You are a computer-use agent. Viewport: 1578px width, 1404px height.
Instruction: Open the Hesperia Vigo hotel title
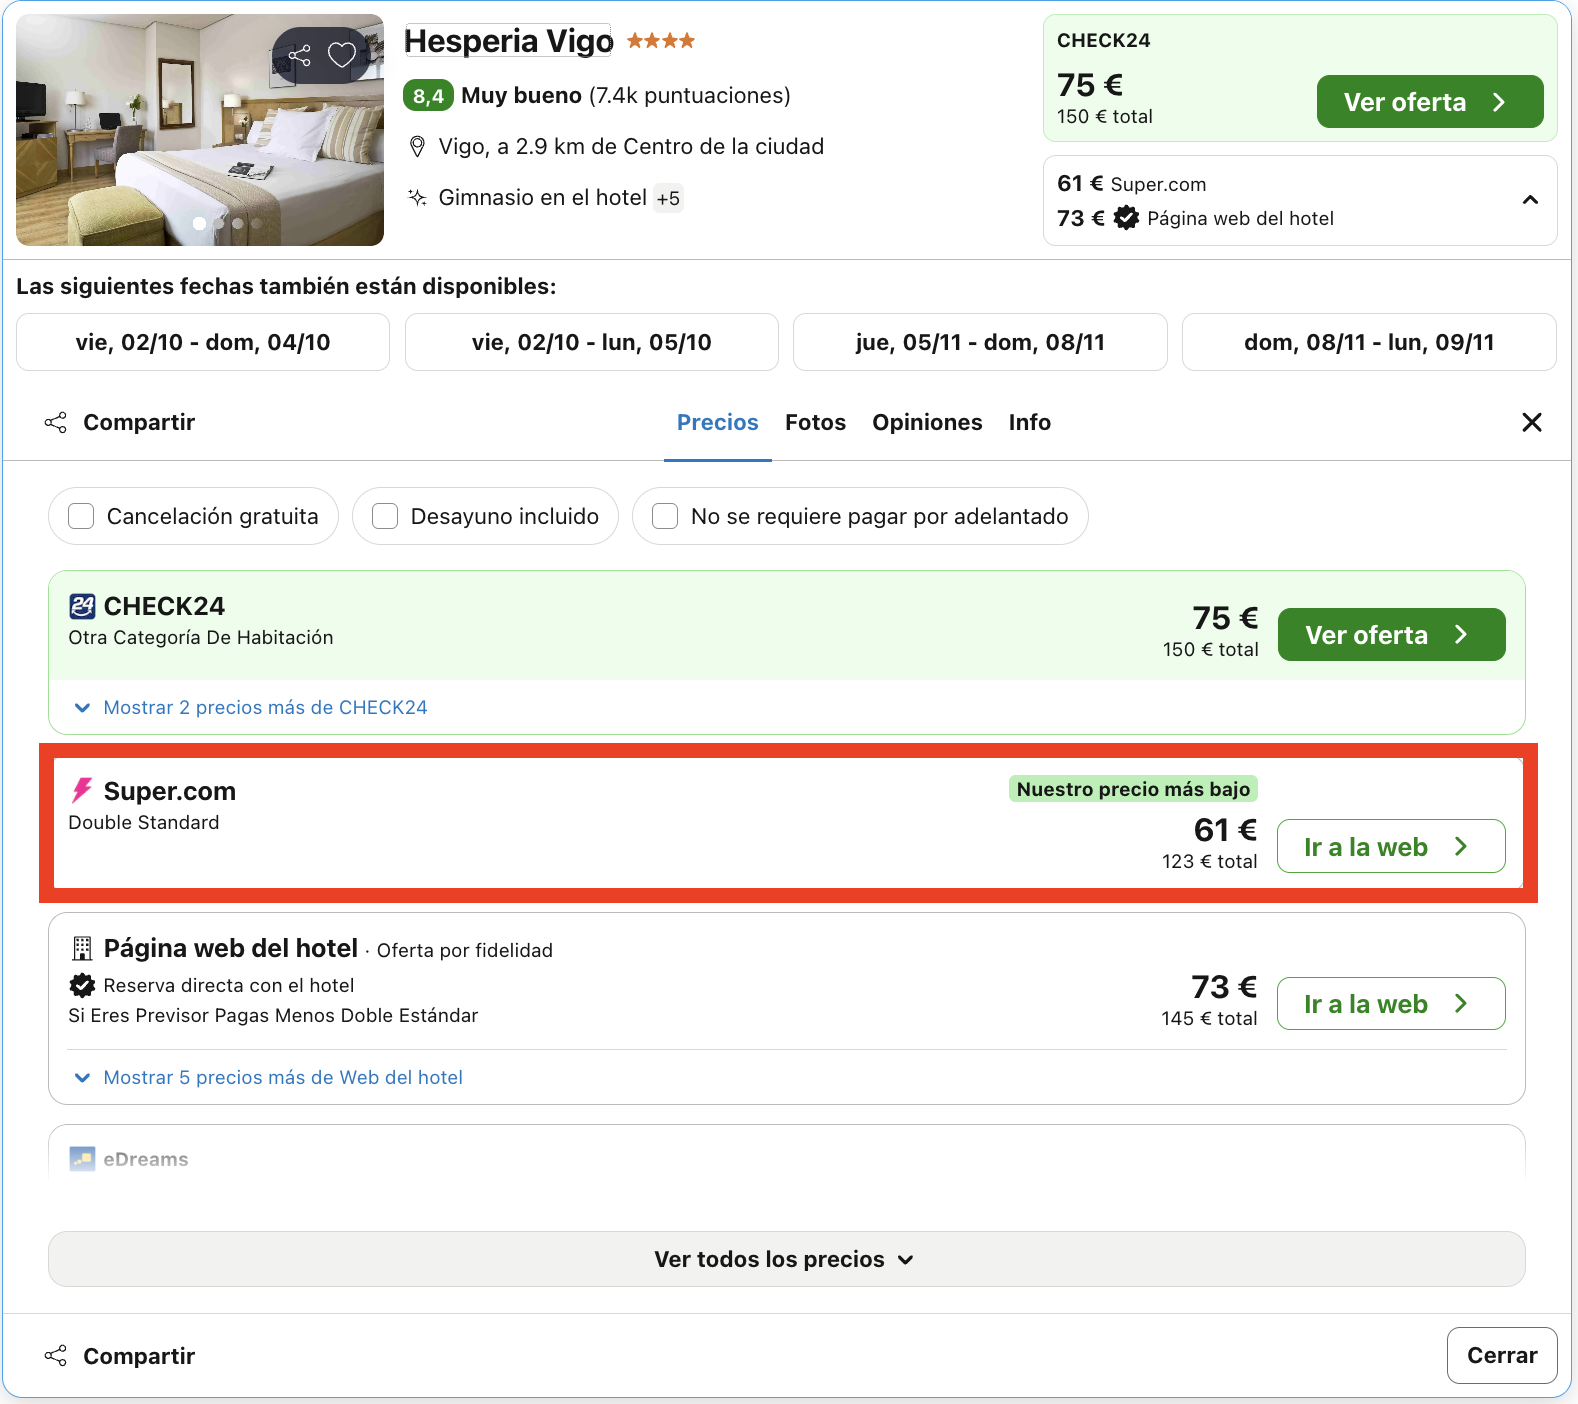[x=508, y=41]
